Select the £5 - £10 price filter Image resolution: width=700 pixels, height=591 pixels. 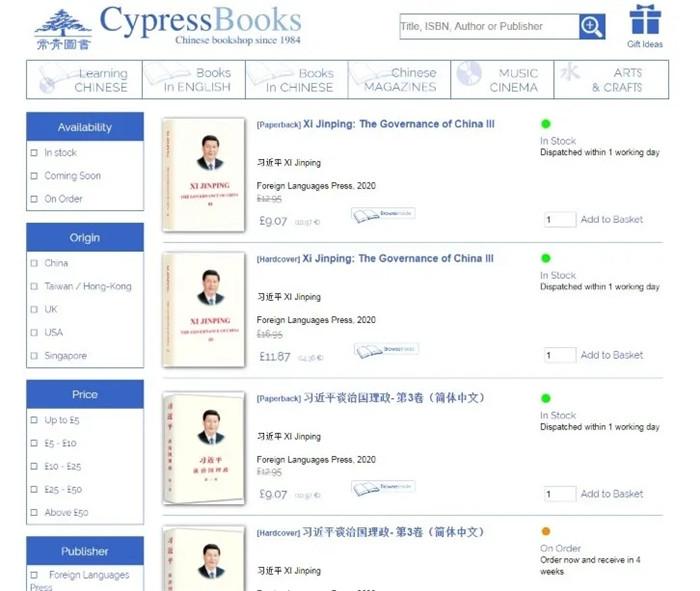tap(34, 443)
